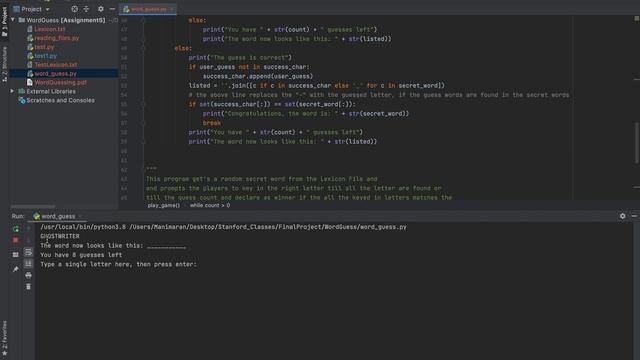This screenshot has width=640, height=360.
Task: Click the Restore Layout icon in Run toolbar
Action: 16,255
